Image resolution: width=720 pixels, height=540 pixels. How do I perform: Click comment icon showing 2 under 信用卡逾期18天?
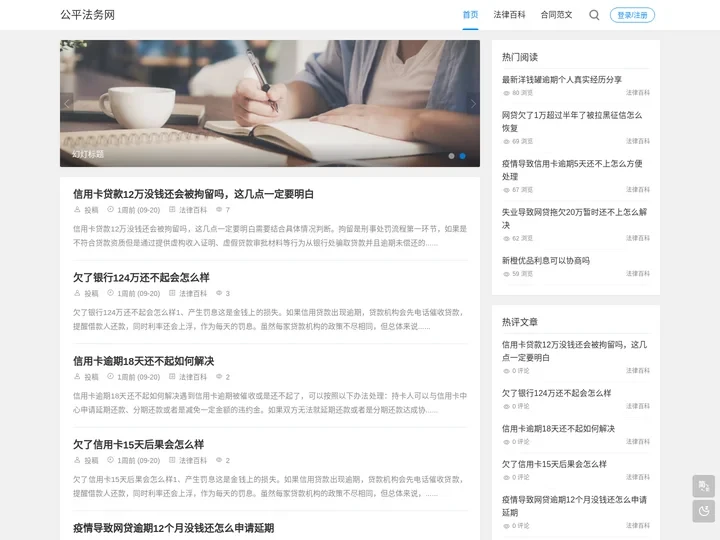coord(219,377)
